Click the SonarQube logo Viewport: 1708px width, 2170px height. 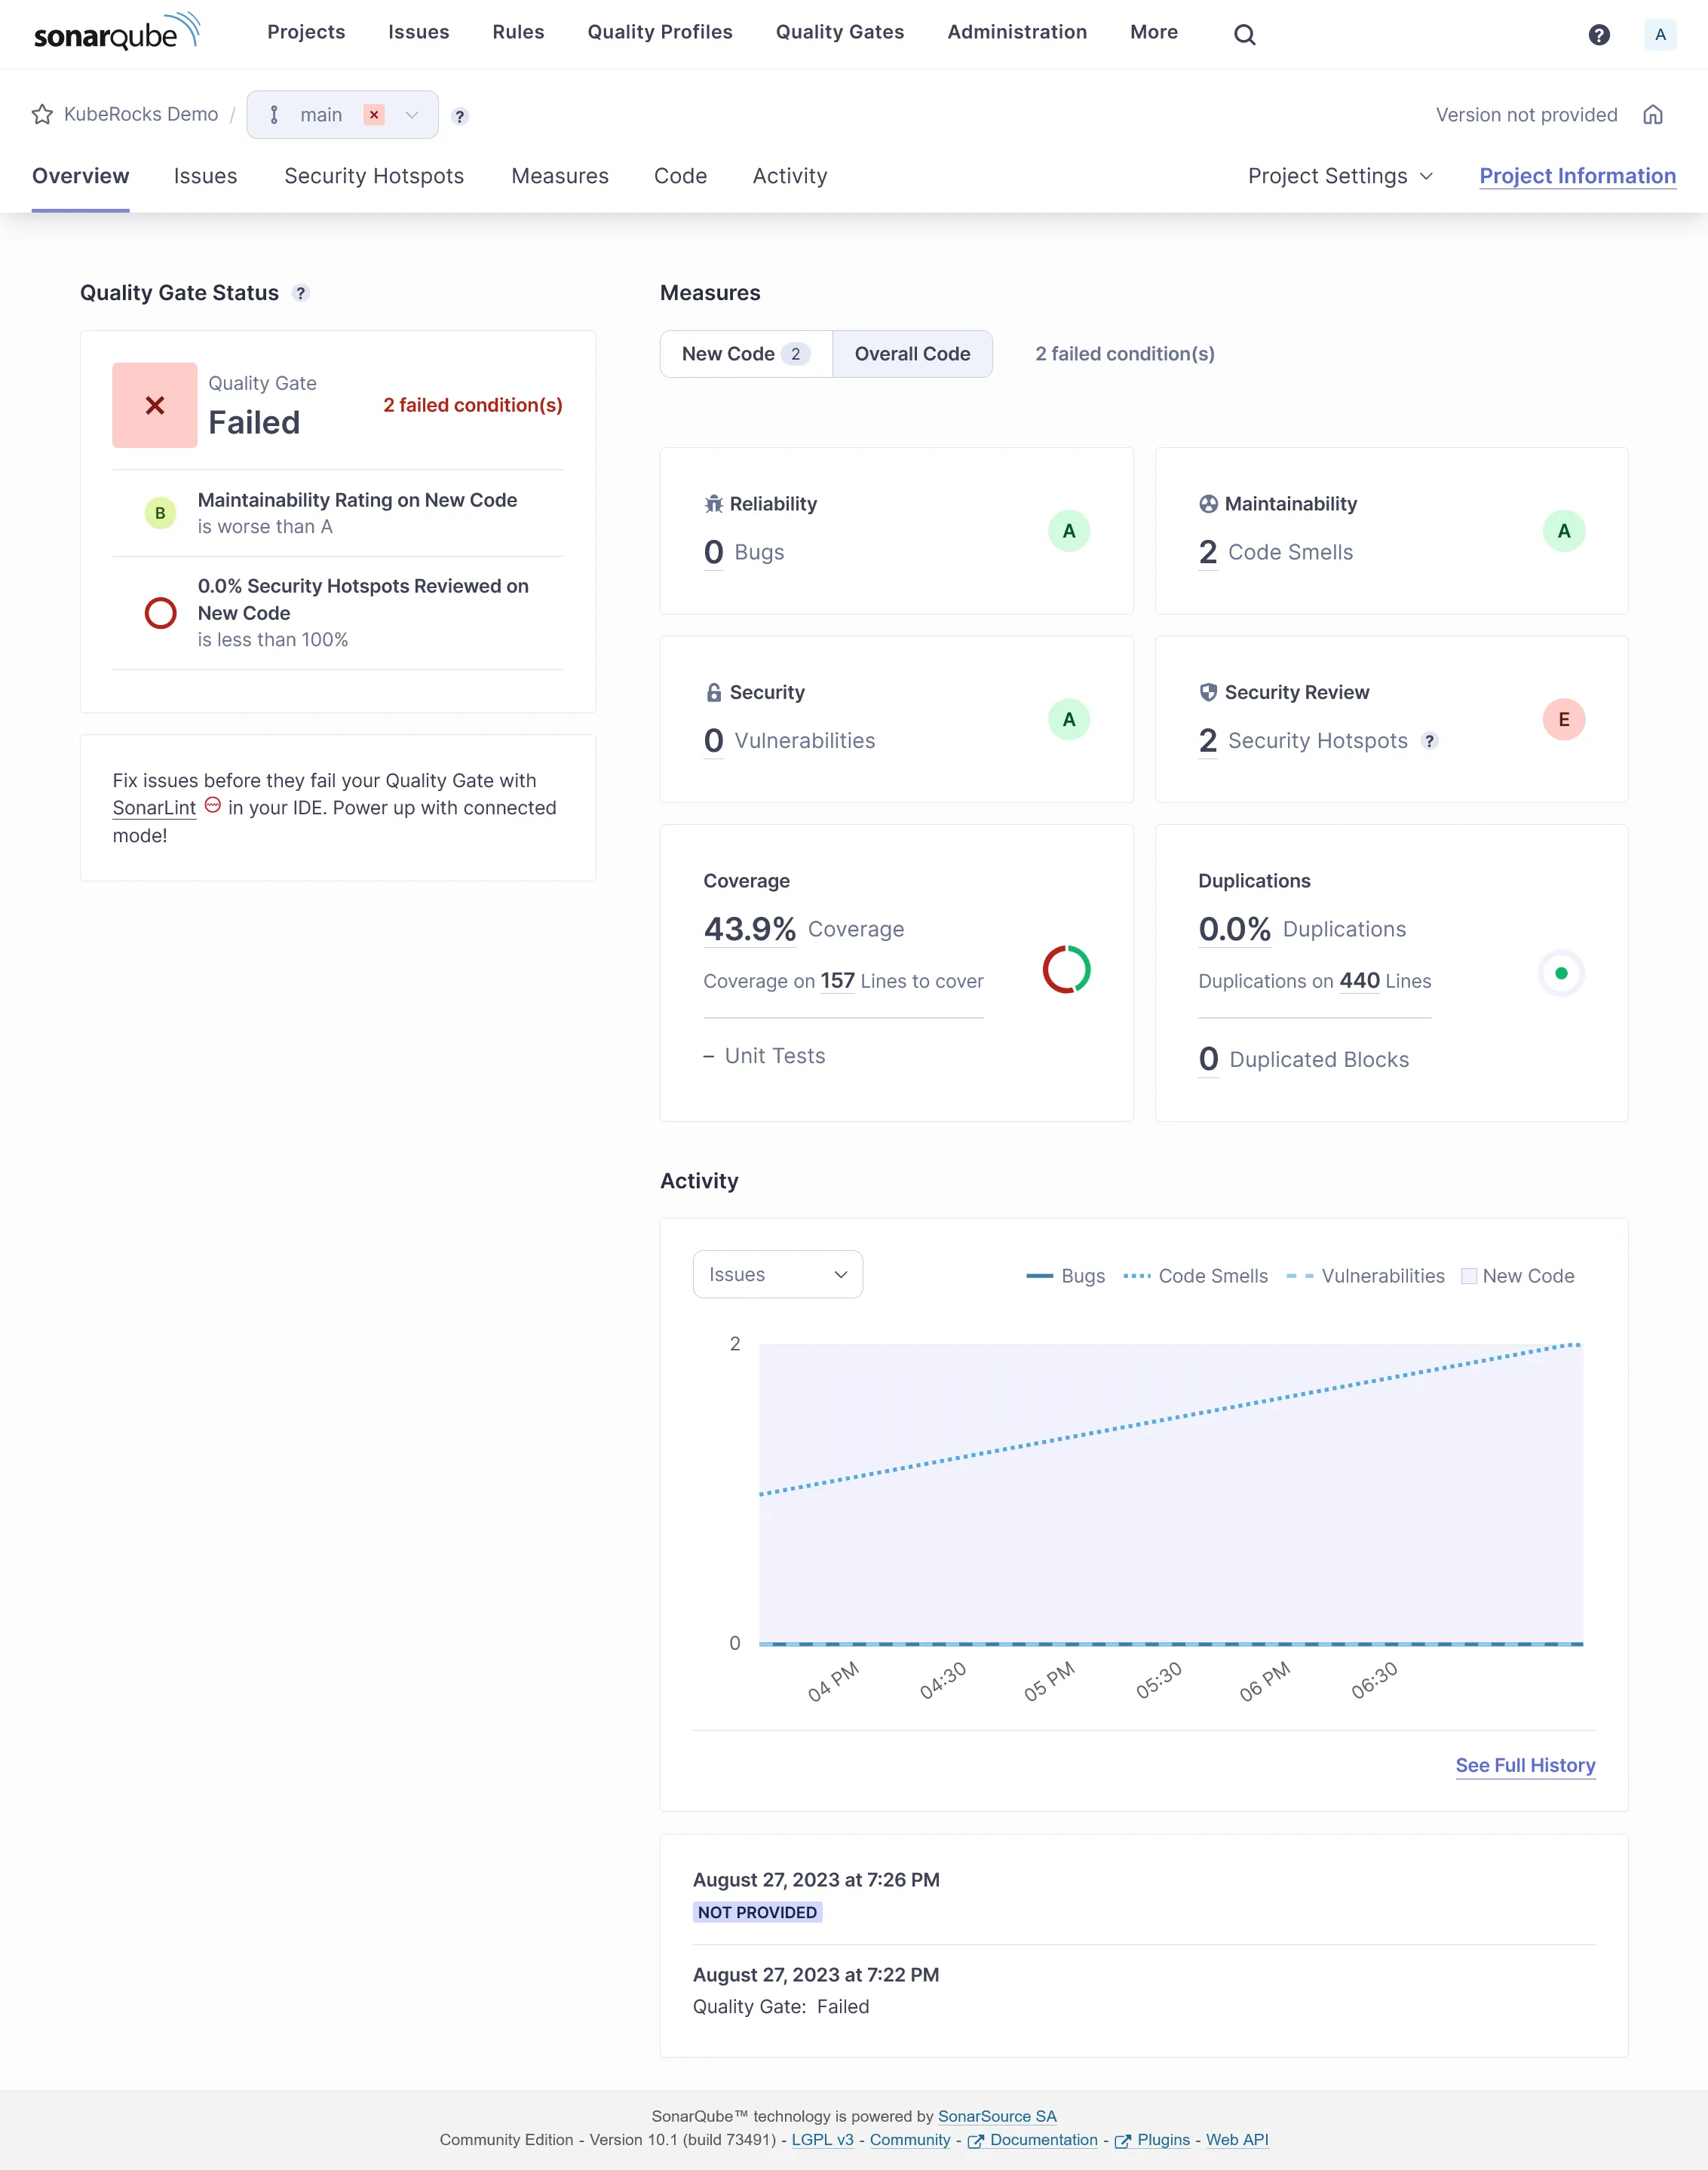(115, 31)
